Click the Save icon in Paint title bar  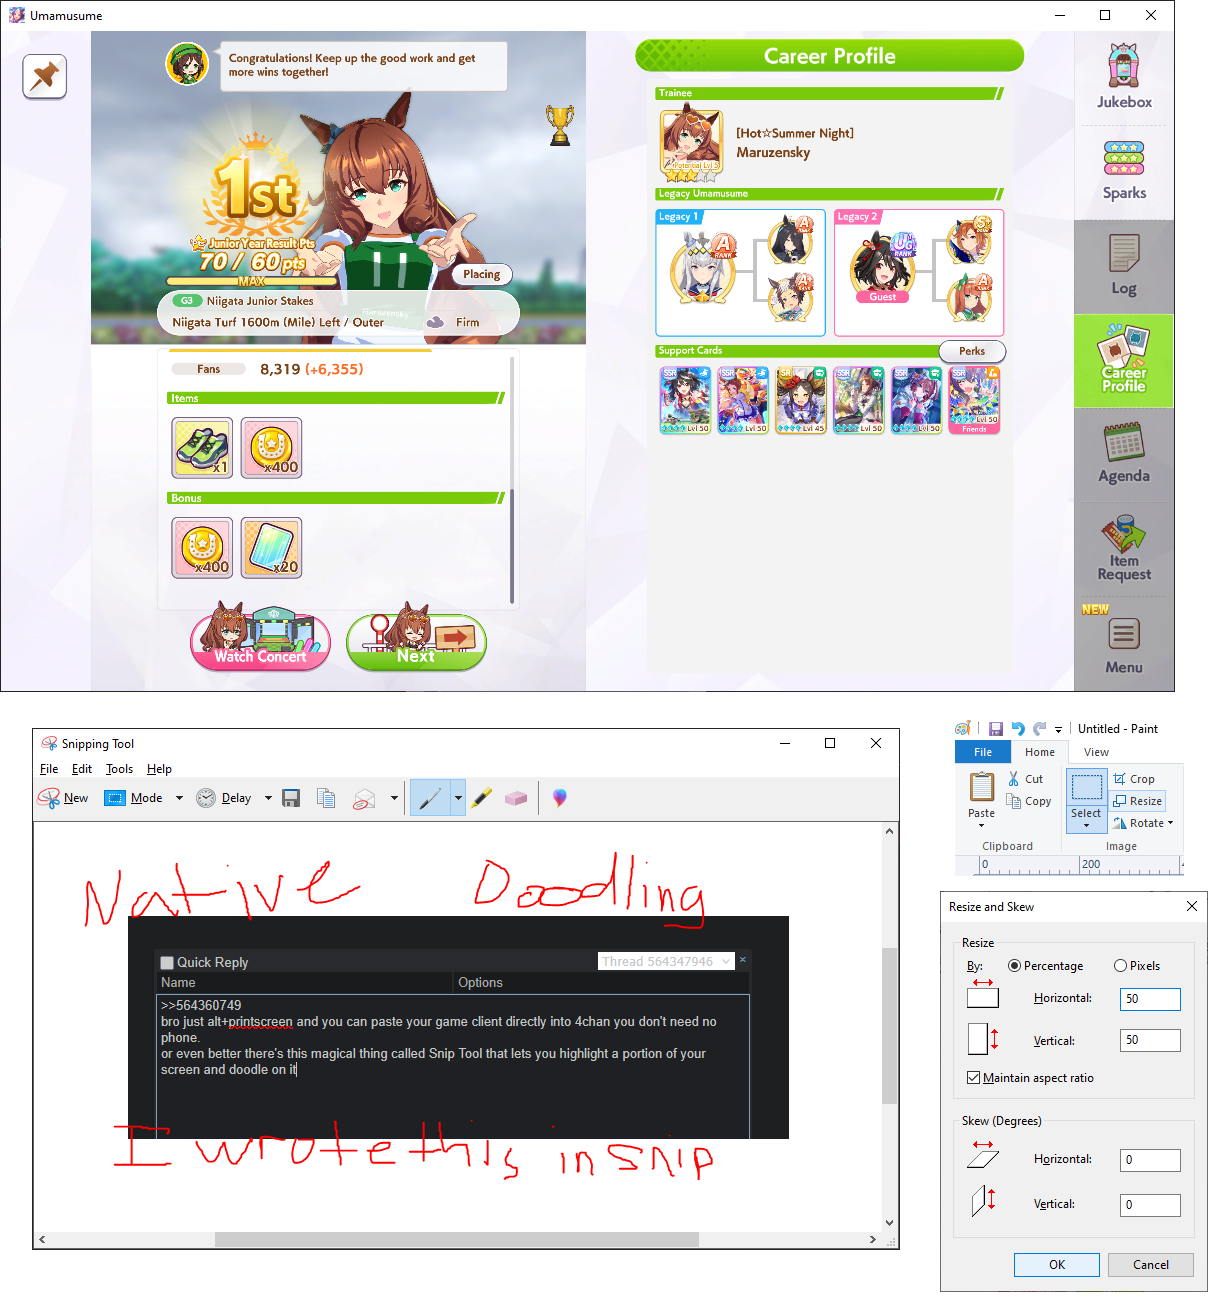(x=996, y=729)
